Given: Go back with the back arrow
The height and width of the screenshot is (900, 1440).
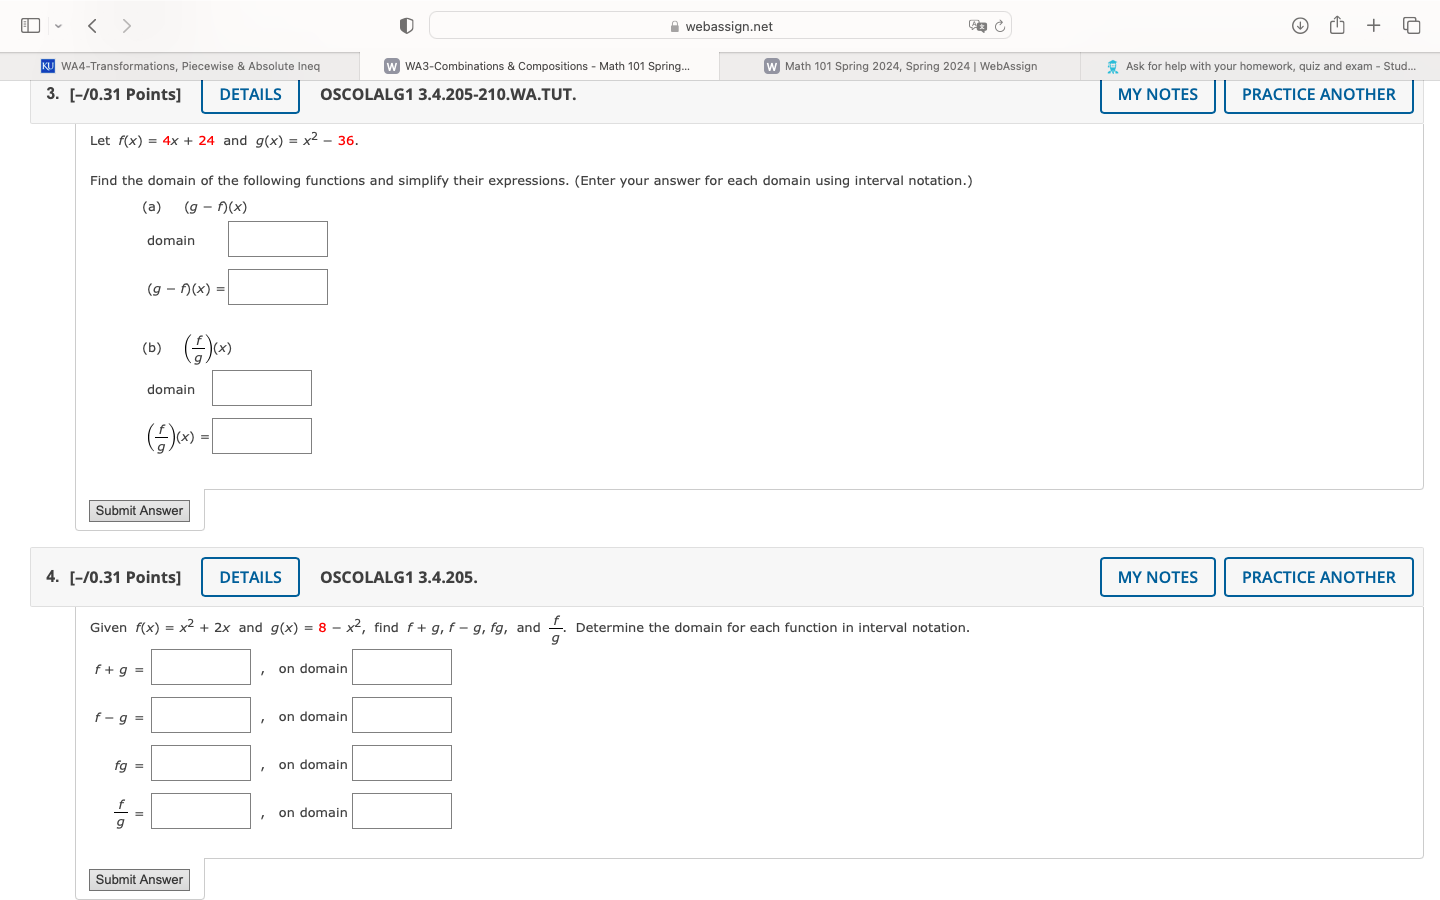Looking at the screenshot, I should (x=92, y=26).
